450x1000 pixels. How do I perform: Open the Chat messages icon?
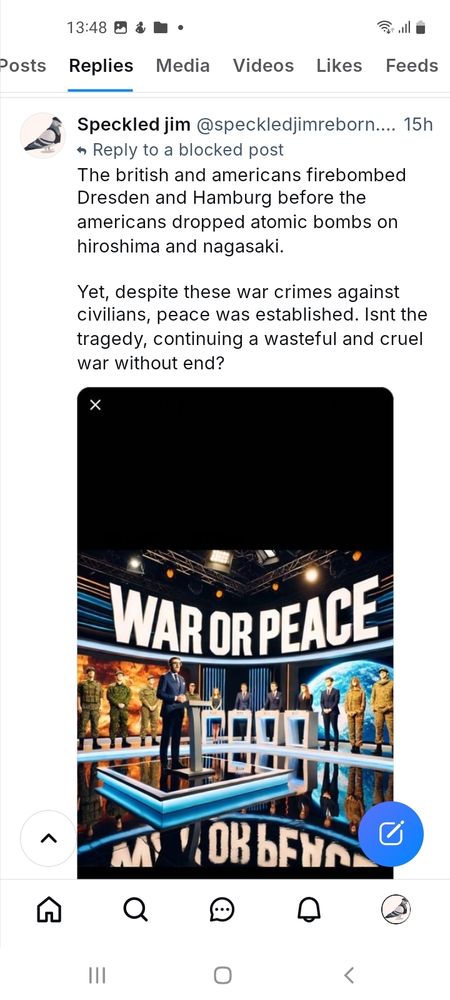[x=222, y=910]
